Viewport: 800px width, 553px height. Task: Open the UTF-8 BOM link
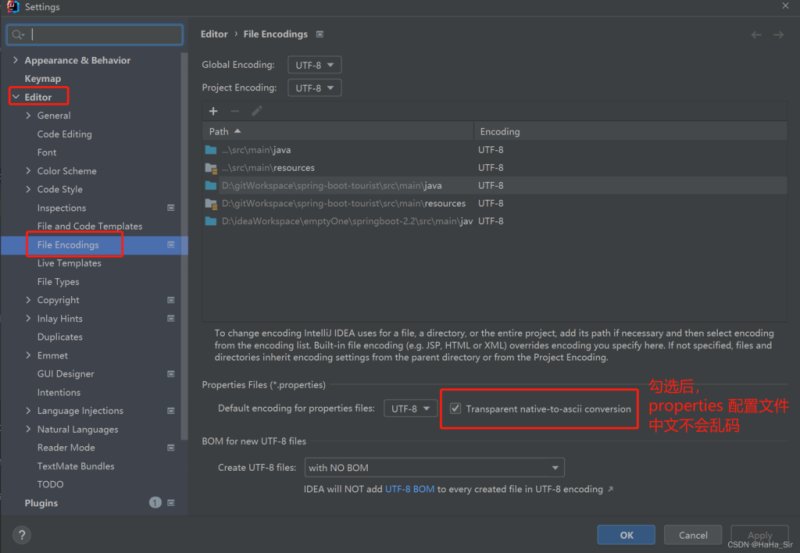[410, 489]
